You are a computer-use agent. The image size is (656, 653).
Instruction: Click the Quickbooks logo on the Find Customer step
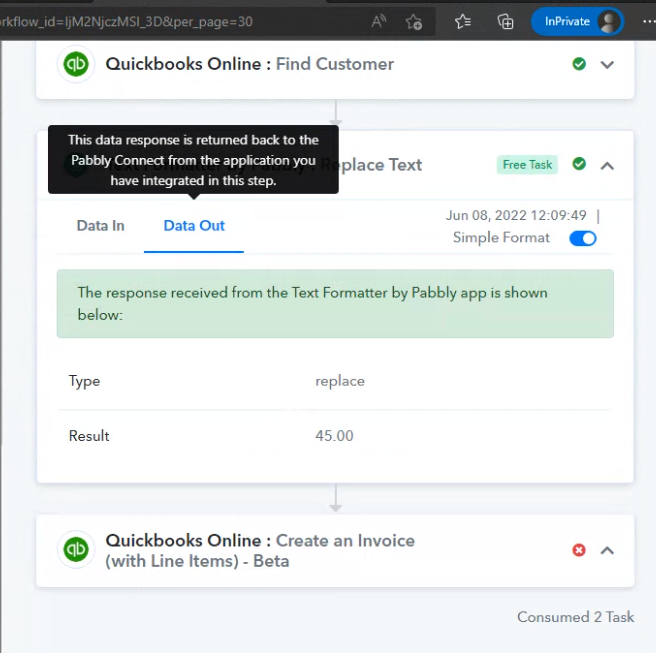(76, 64)
